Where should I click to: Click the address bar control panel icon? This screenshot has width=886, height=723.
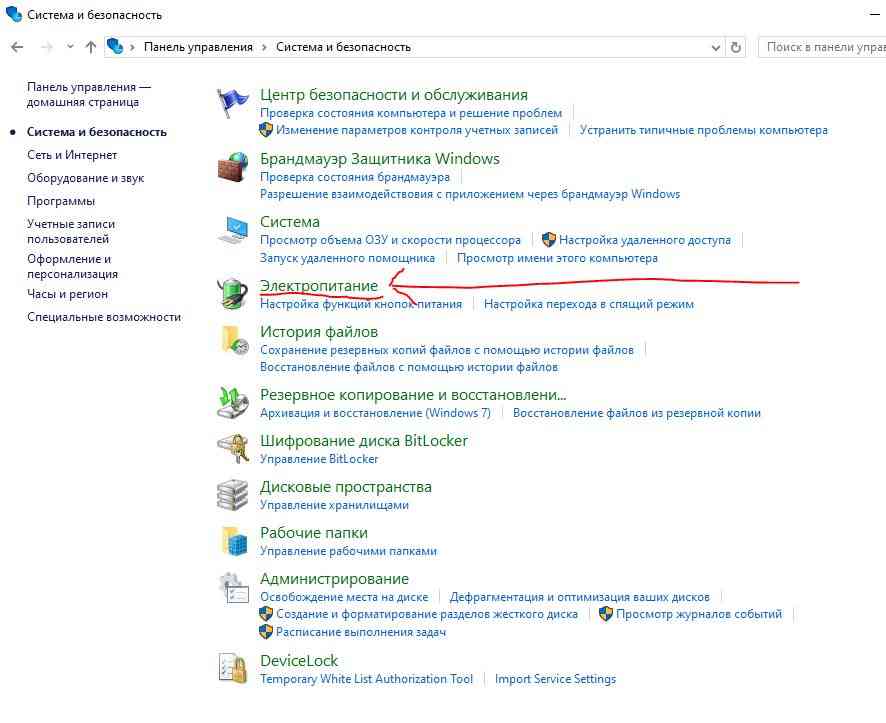click(x=115, y=46)
